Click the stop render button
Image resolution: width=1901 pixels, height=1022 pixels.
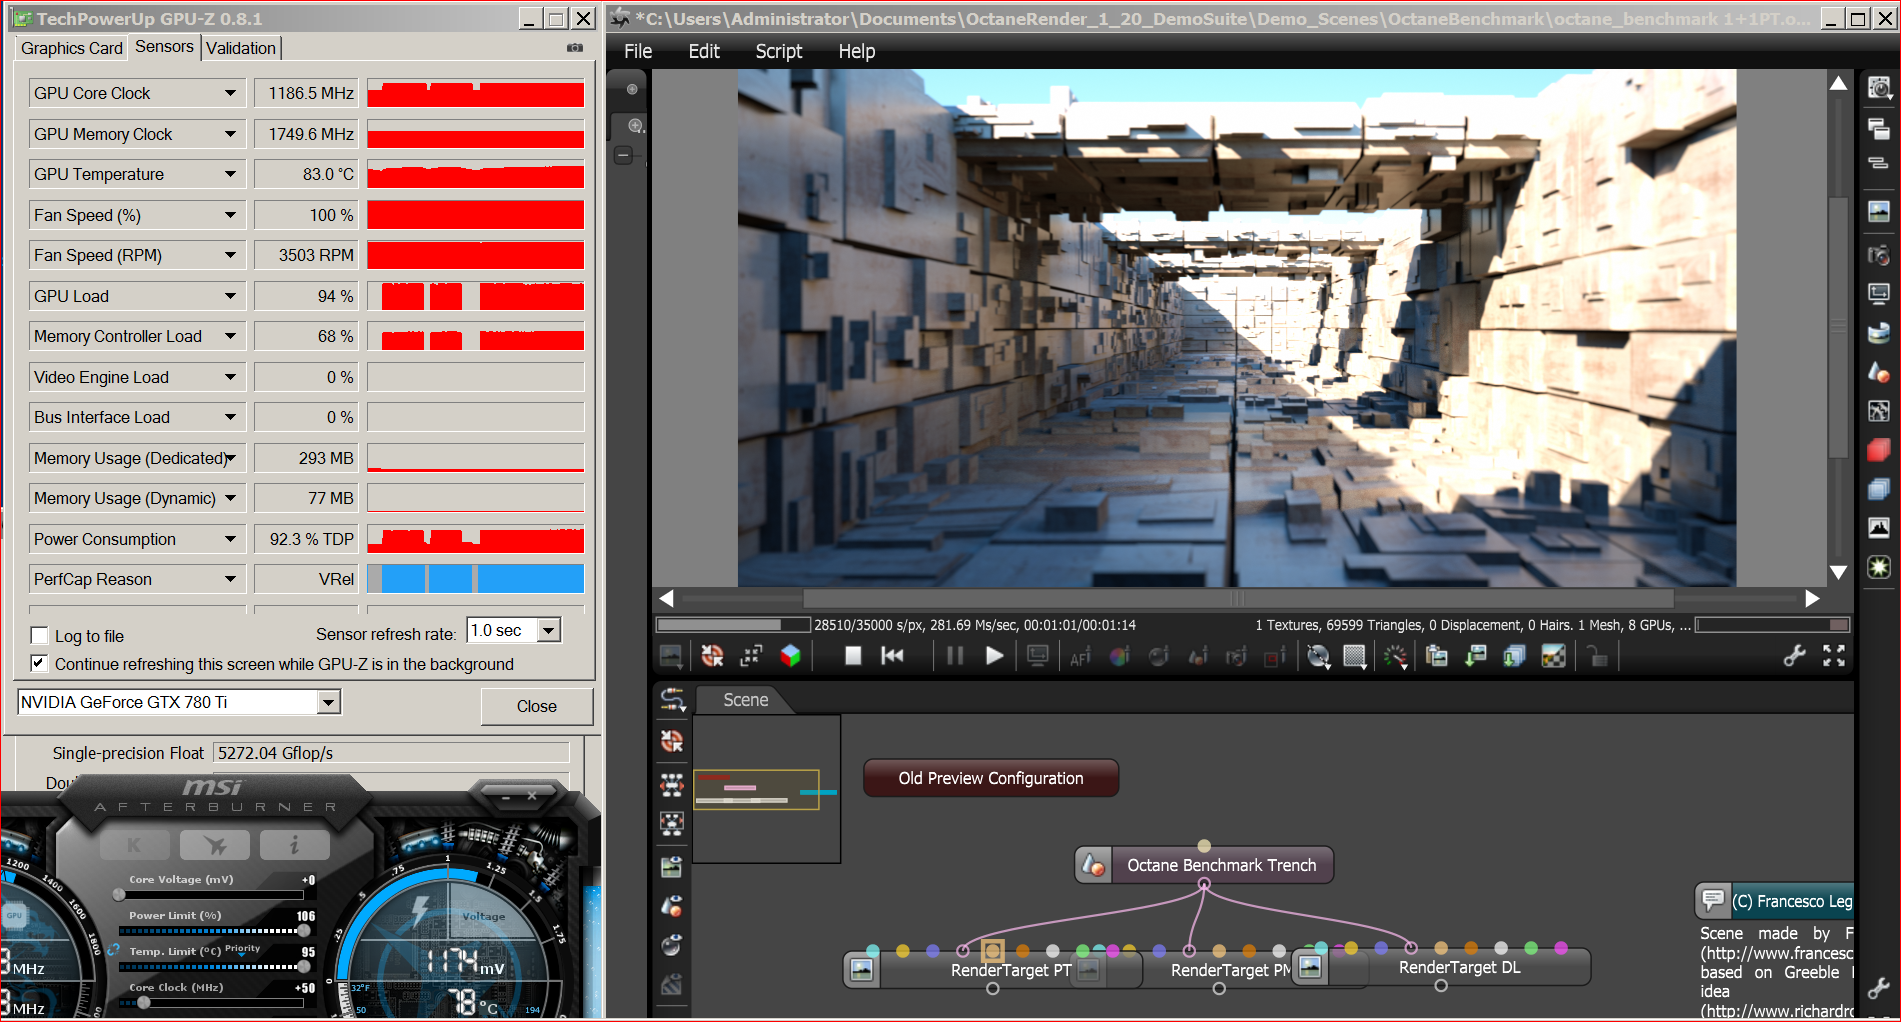pyautogui.click(x=853, y=656)
